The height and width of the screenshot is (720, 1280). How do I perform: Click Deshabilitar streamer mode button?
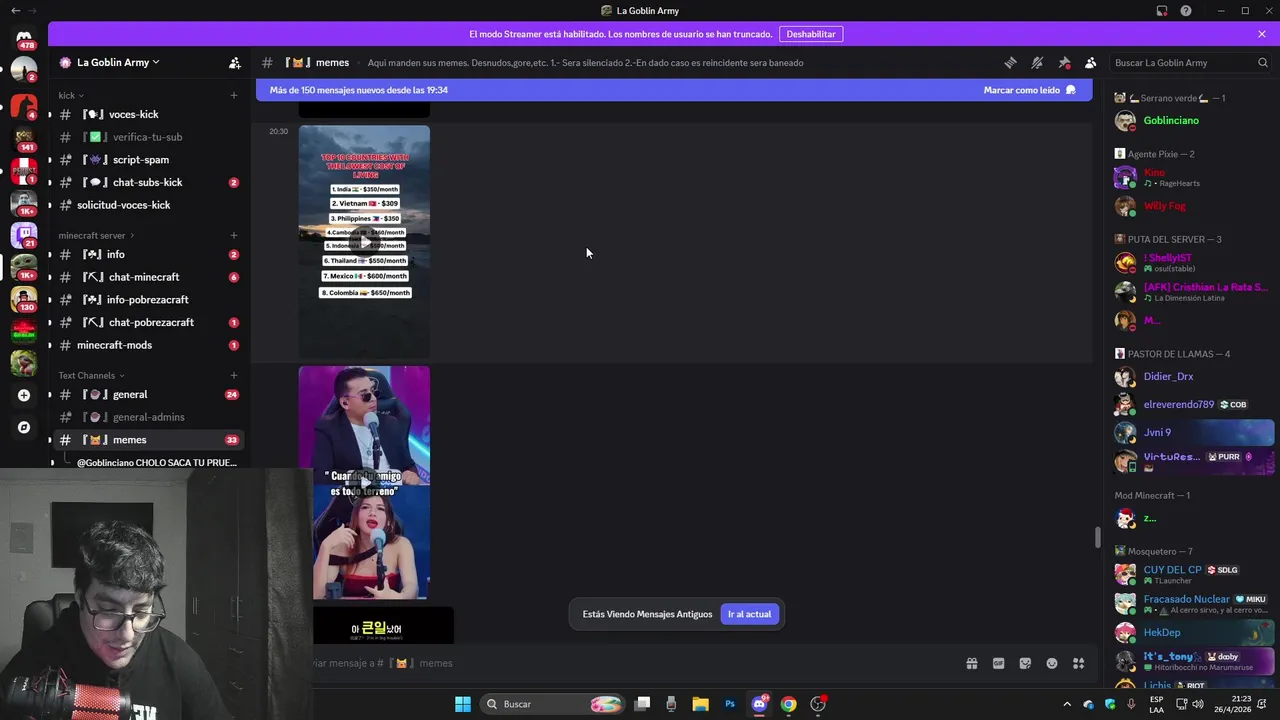[x=811, y=34]
